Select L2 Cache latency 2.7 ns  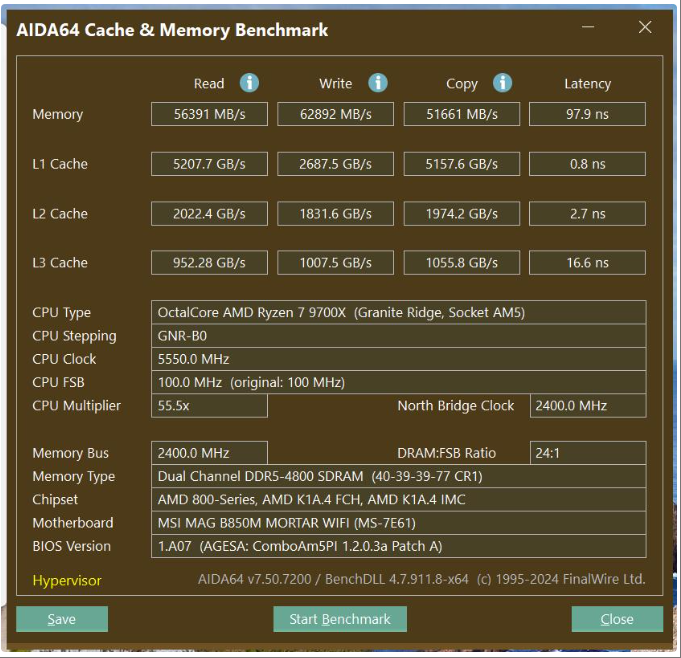(587, 214)
